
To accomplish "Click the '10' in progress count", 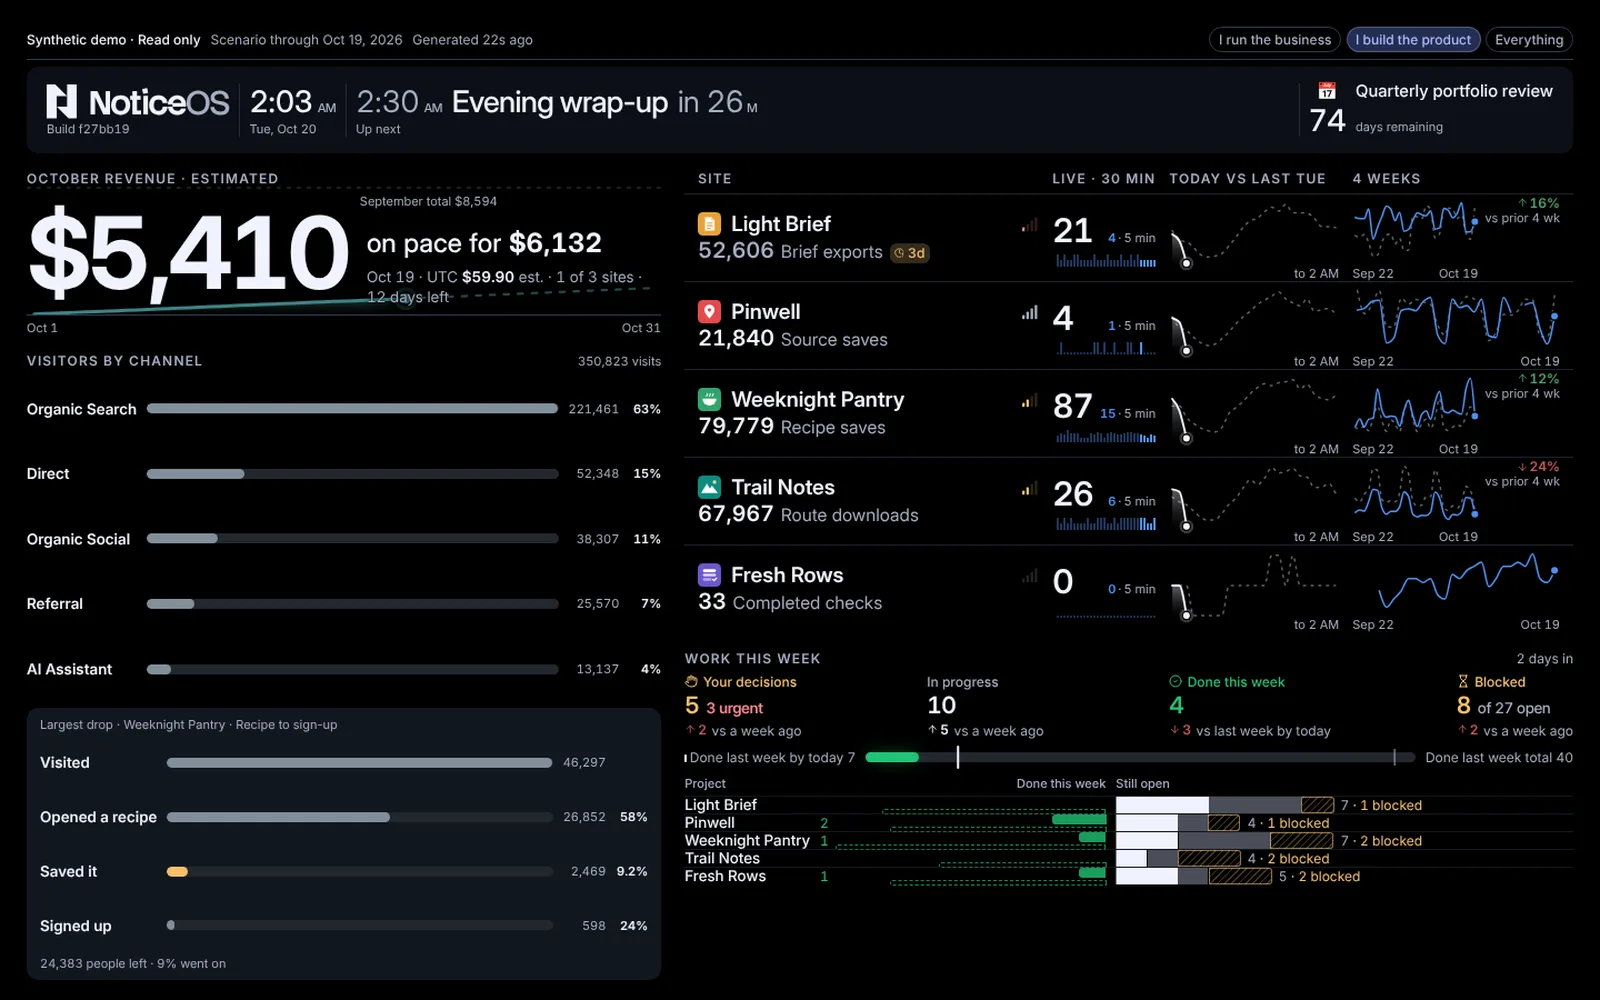I will 942,706.
